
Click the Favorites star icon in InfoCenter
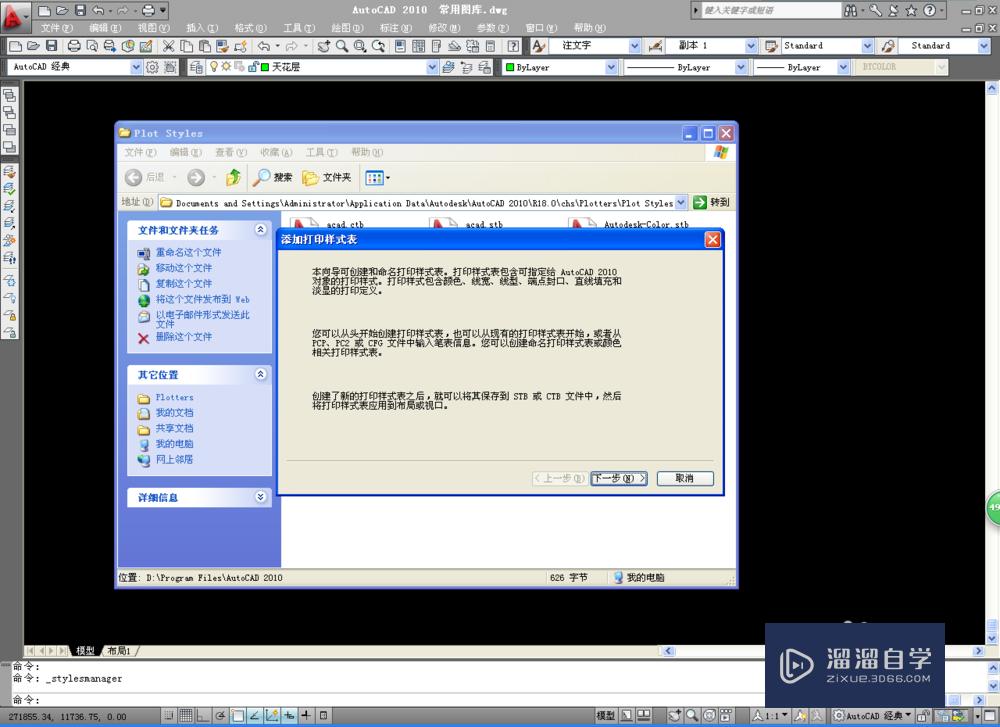click(911, 10)
